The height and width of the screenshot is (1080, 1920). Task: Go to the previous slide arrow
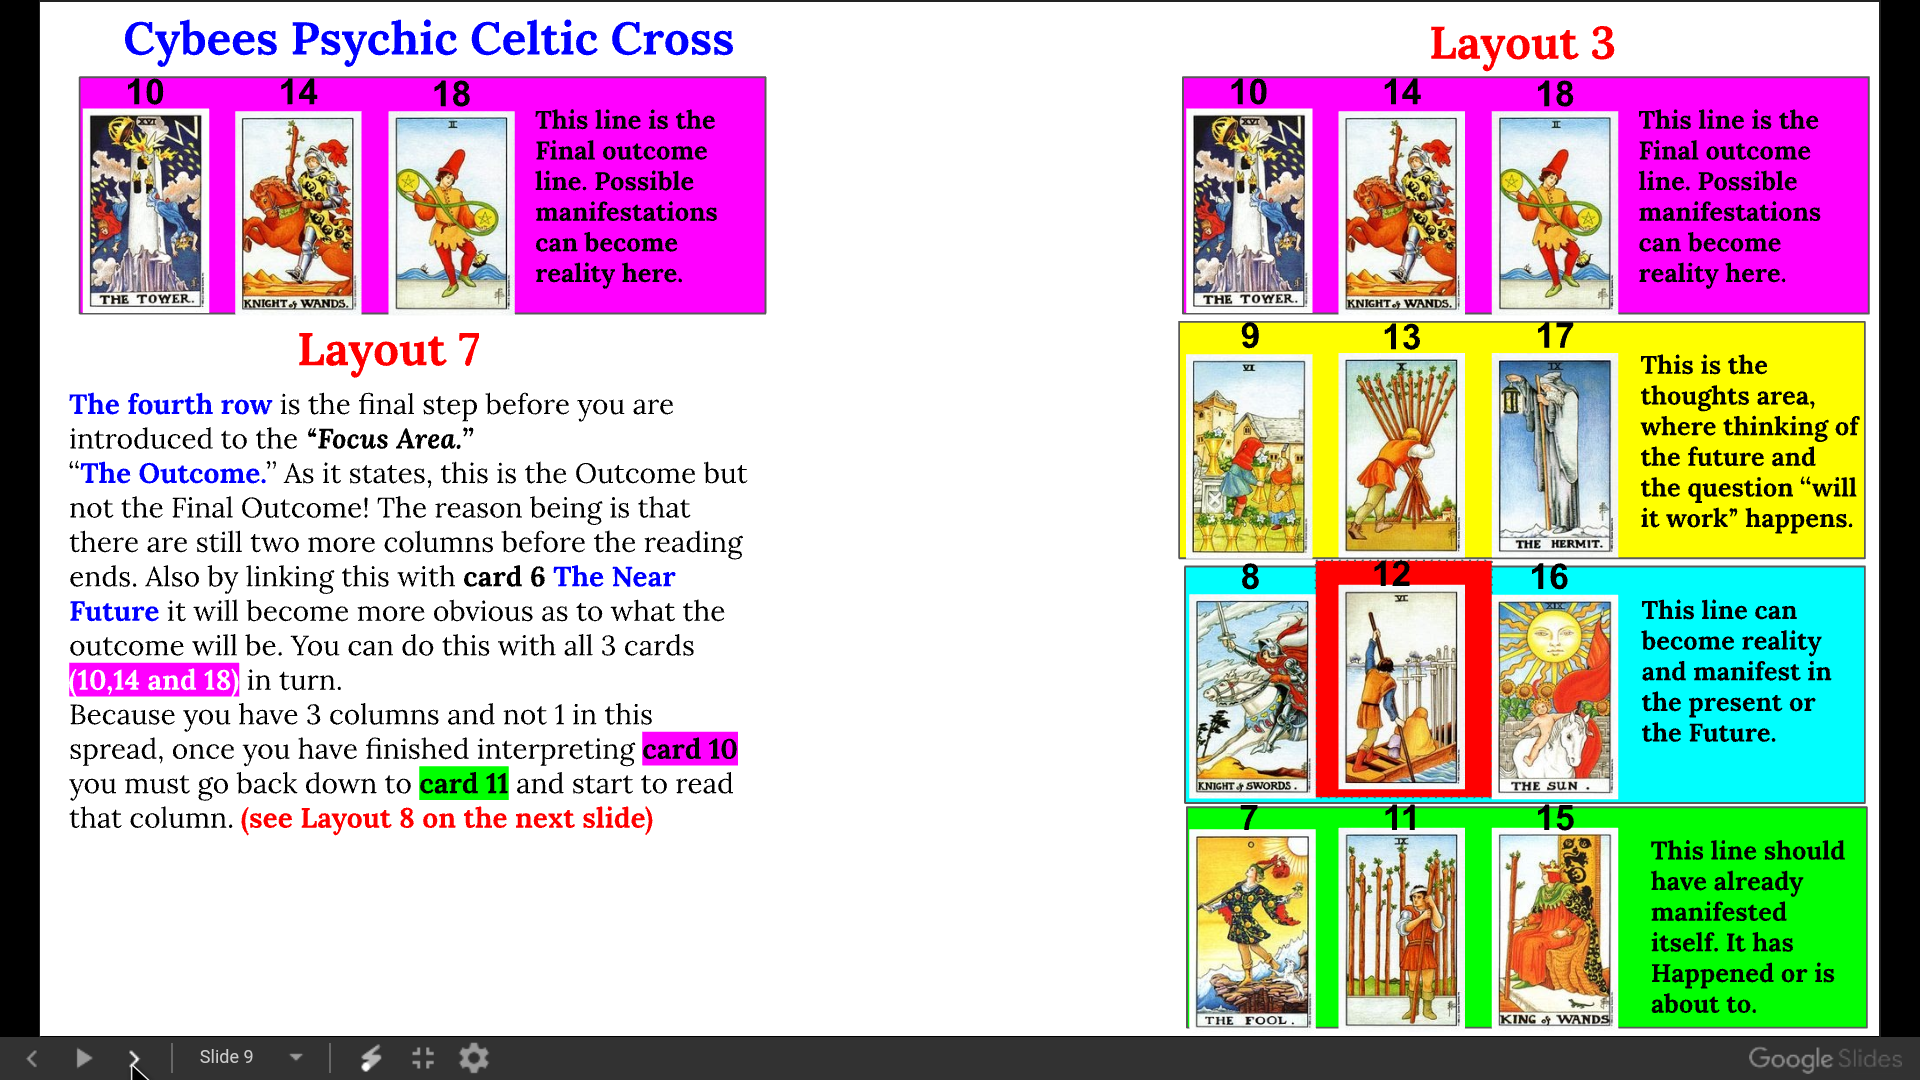(x=32, y=1058)
